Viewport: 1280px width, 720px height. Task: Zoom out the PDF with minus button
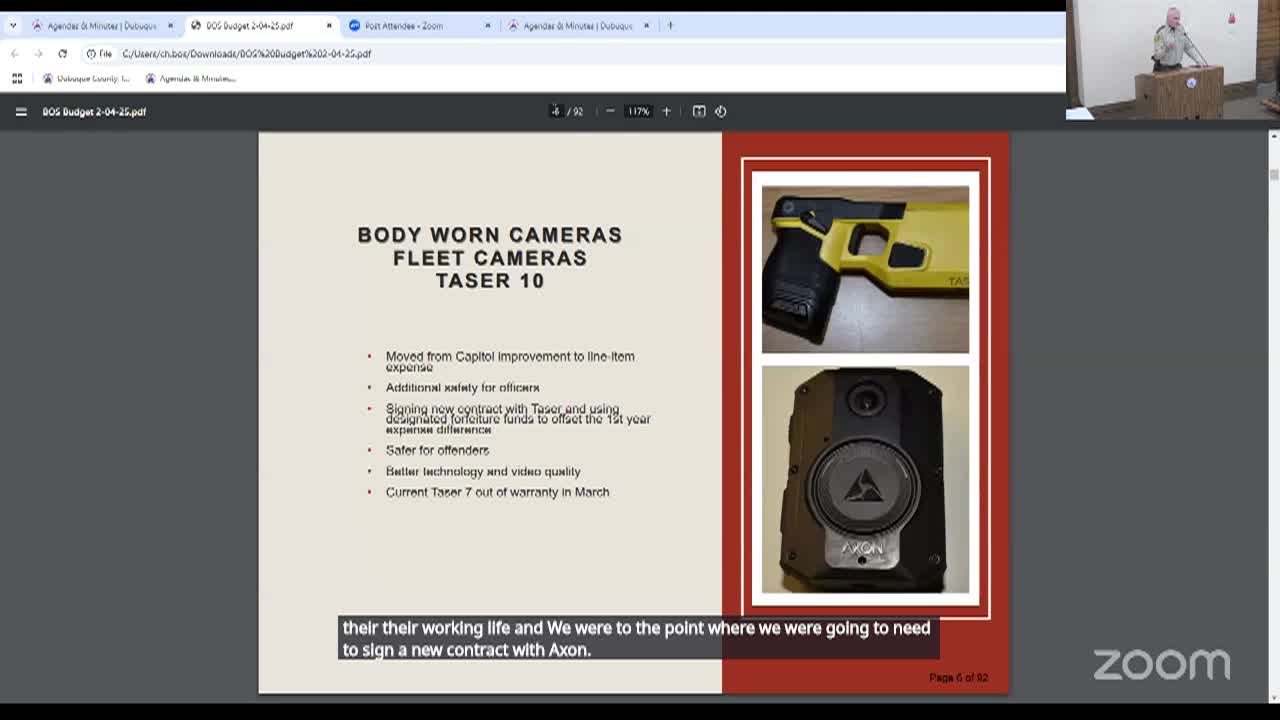click(x=610, y=111)
